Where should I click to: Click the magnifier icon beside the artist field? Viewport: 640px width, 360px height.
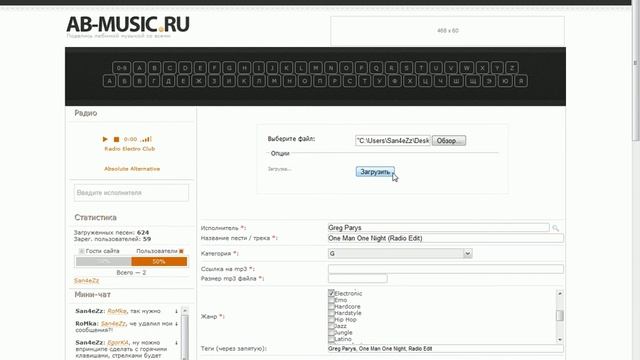coord(556,228)
